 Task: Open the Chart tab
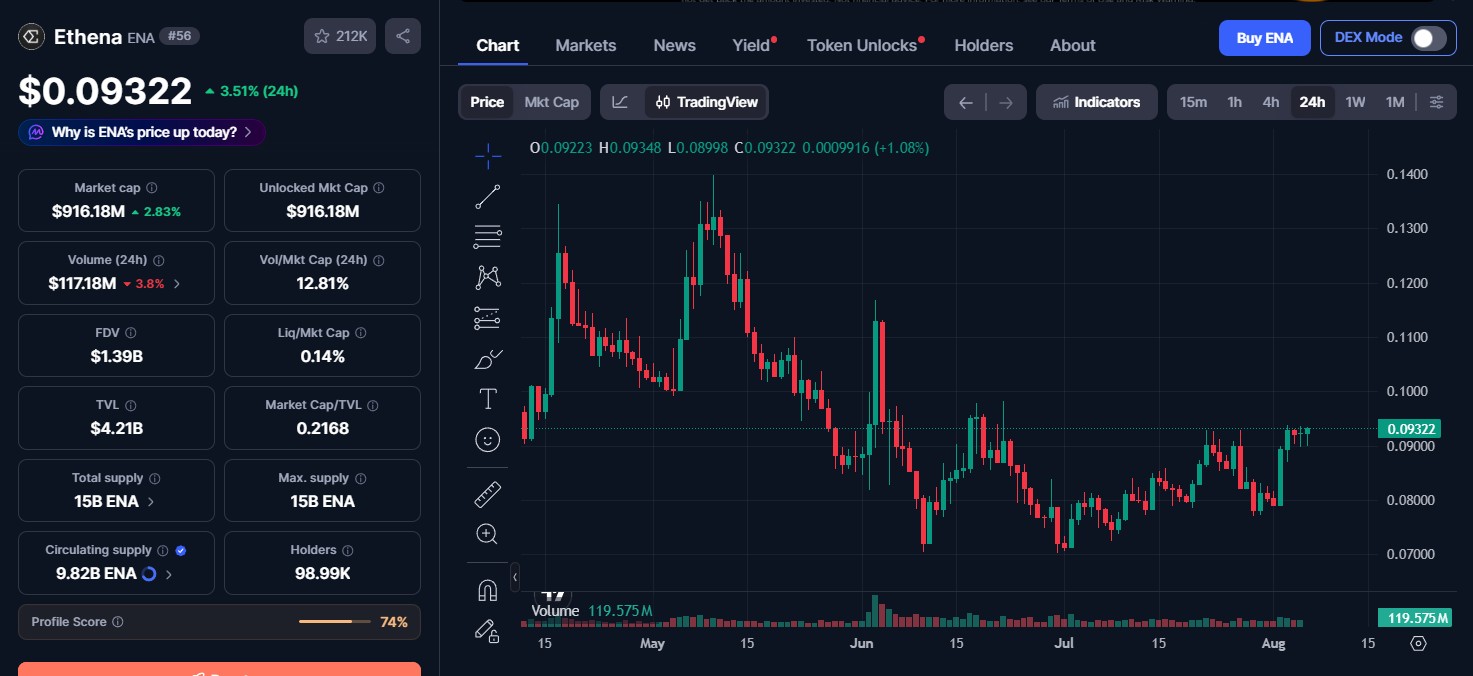point(498,45)
